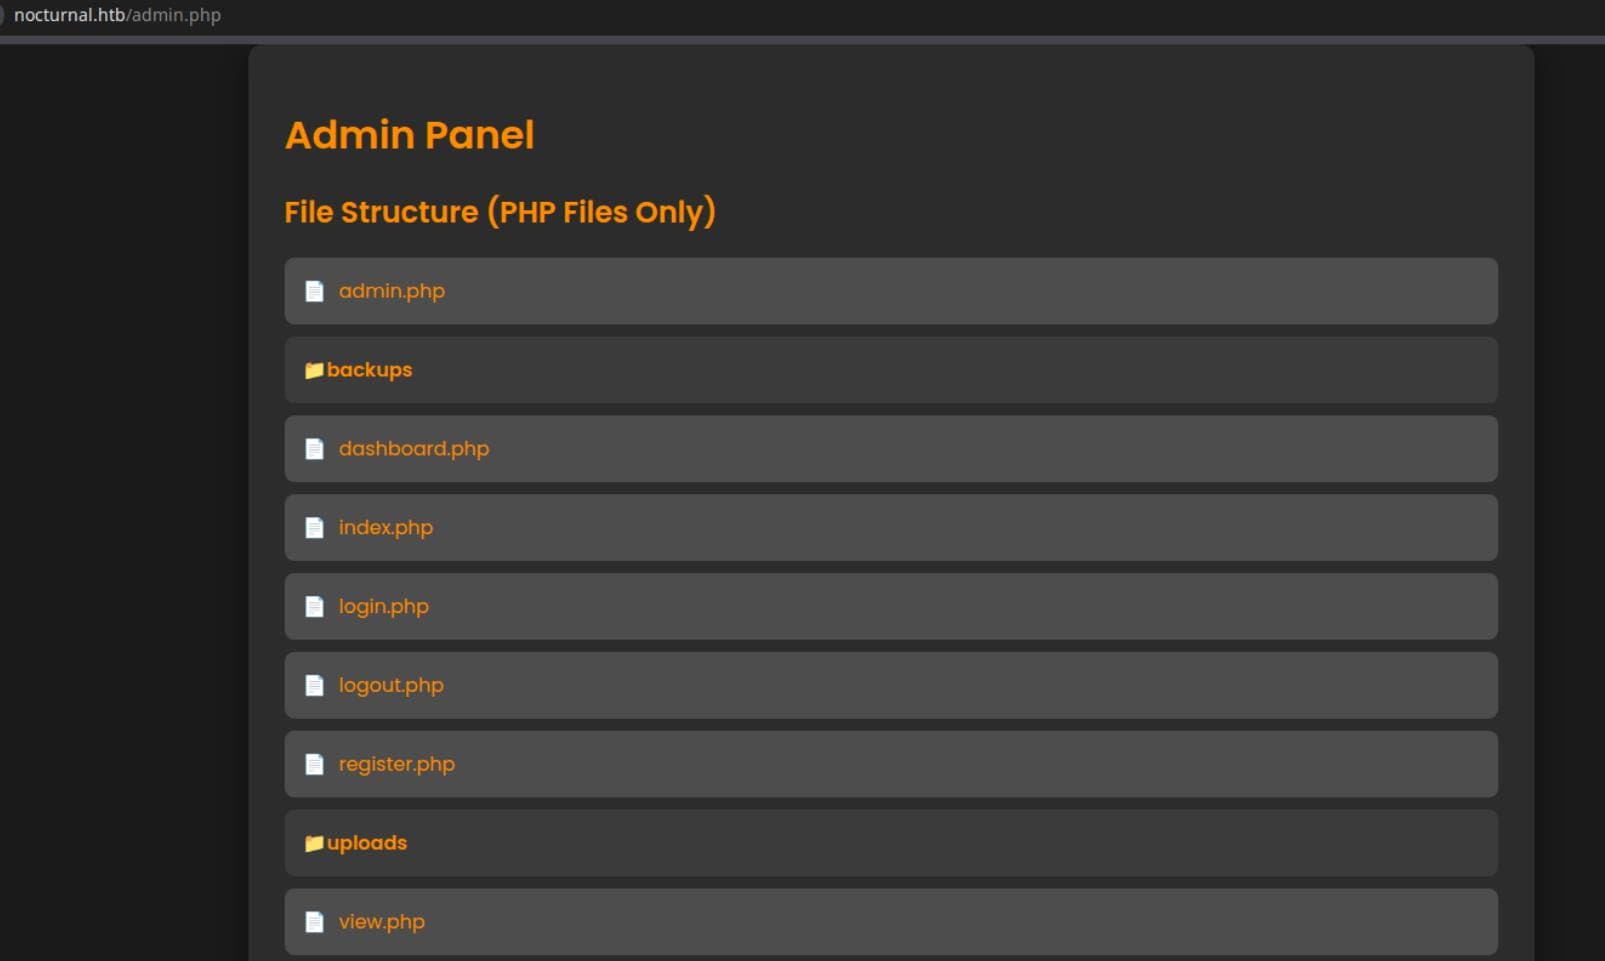Click the file icon beside register.php
1605x961 pixels.
coord(314,764)
